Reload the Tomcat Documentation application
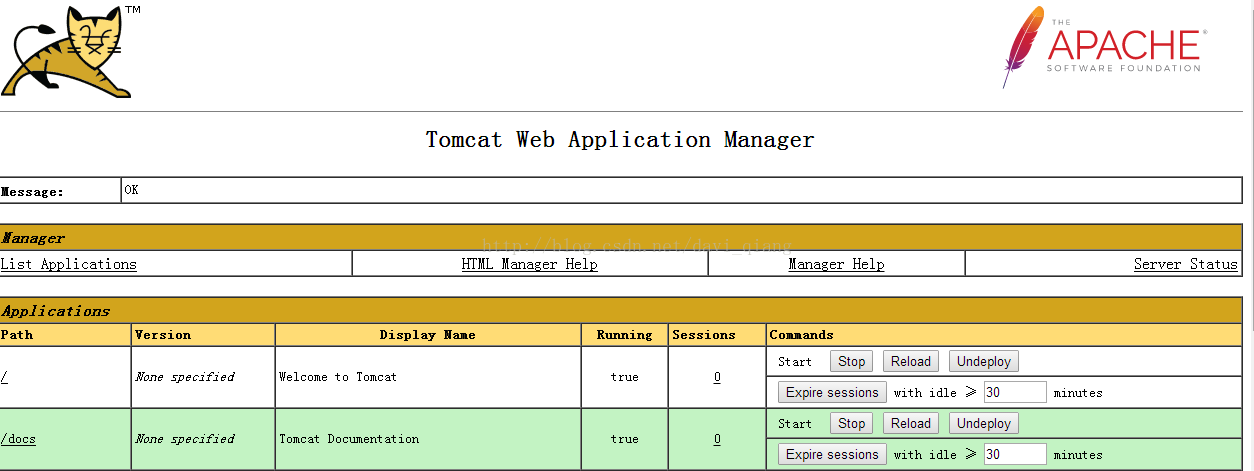 point(911,424)
